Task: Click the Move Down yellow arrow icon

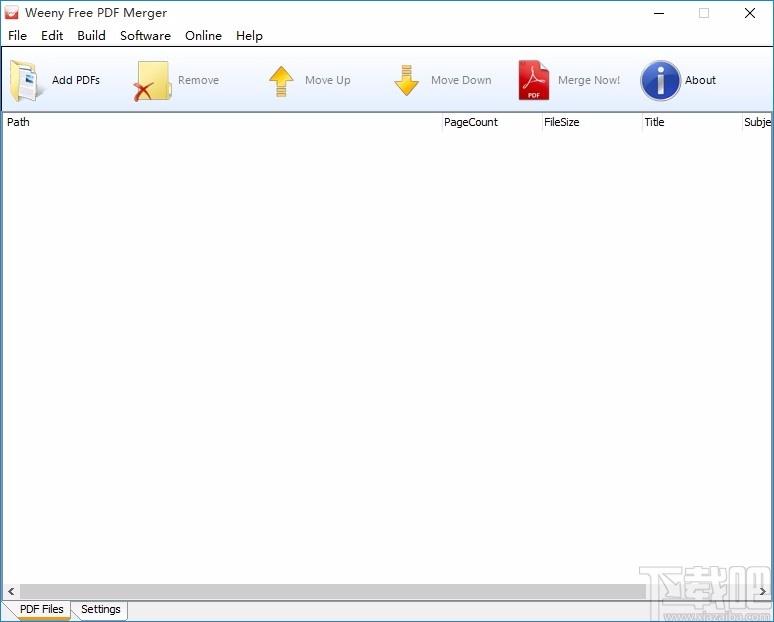Action: (407, 80)
